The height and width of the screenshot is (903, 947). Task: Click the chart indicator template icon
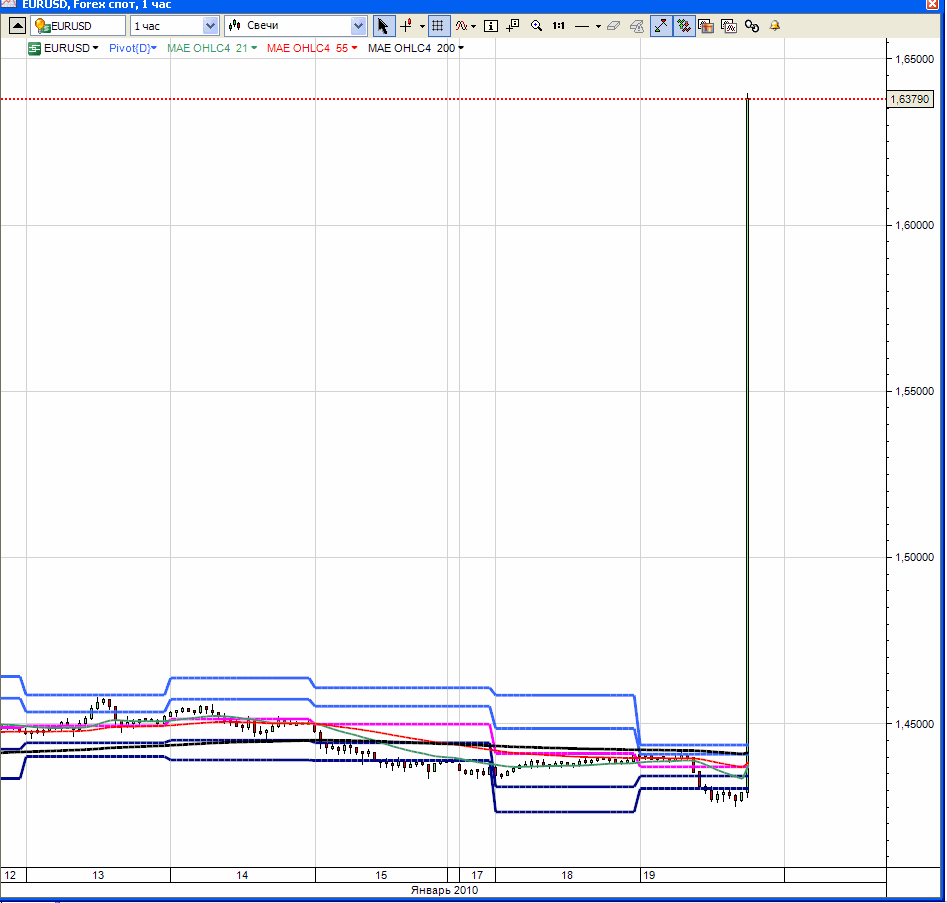(729, 26)
